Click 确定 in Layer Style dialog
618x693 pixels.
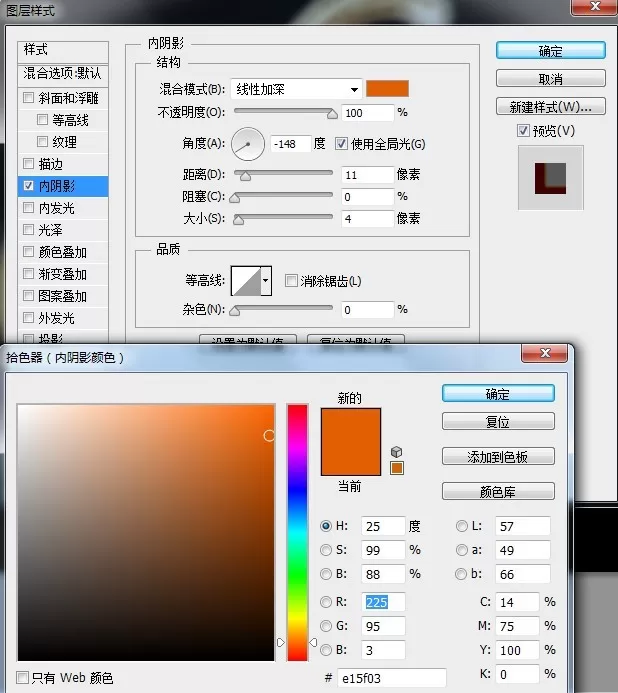tap(550, 51)
